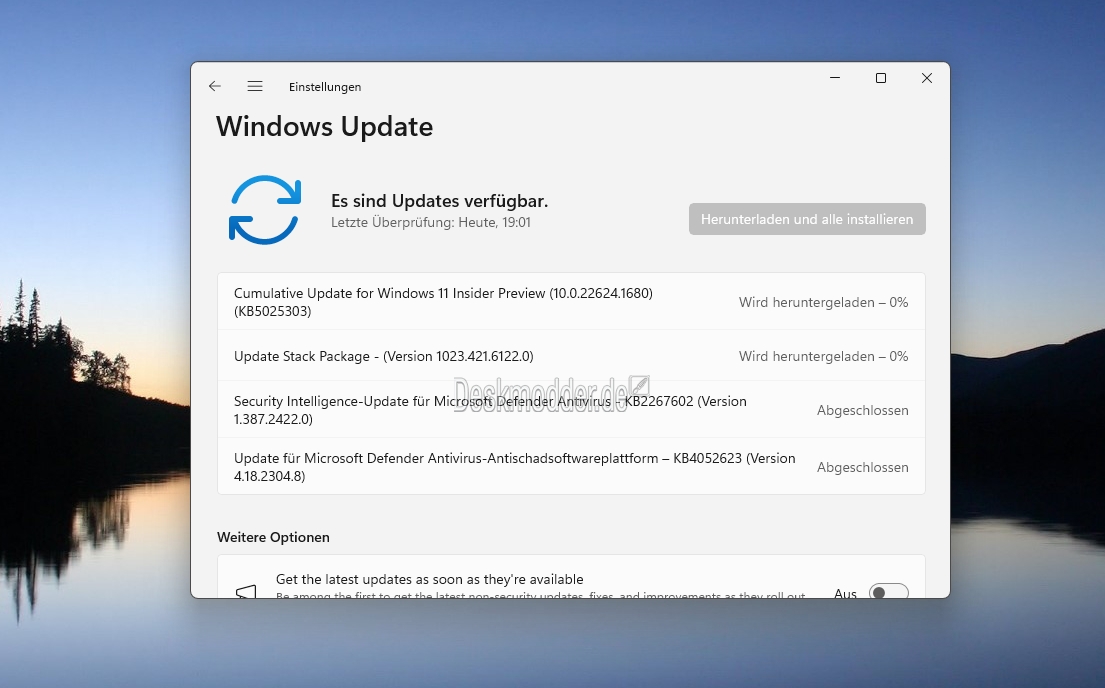Click 'Abgeschlossen' status for KB4052623
1105x688 pixels.
pyautogui.click(x=863, y=467)
